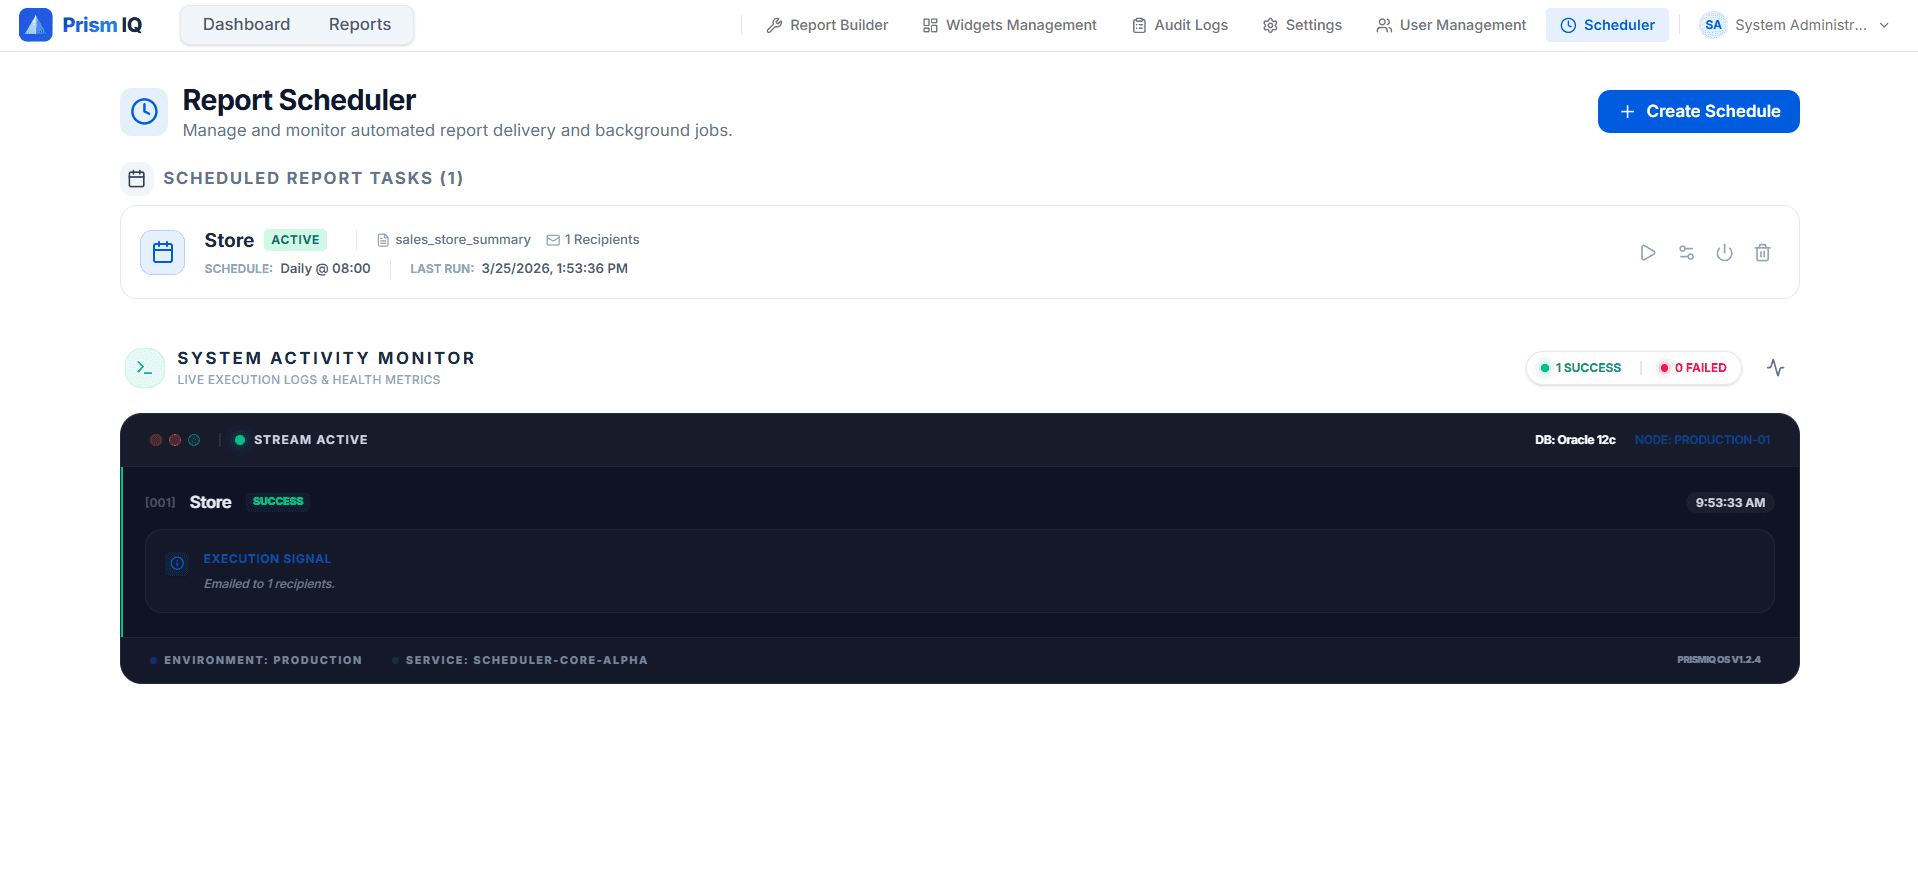Open Audit Logs page
The image size is (1918, 871).
click(1180, 25)
